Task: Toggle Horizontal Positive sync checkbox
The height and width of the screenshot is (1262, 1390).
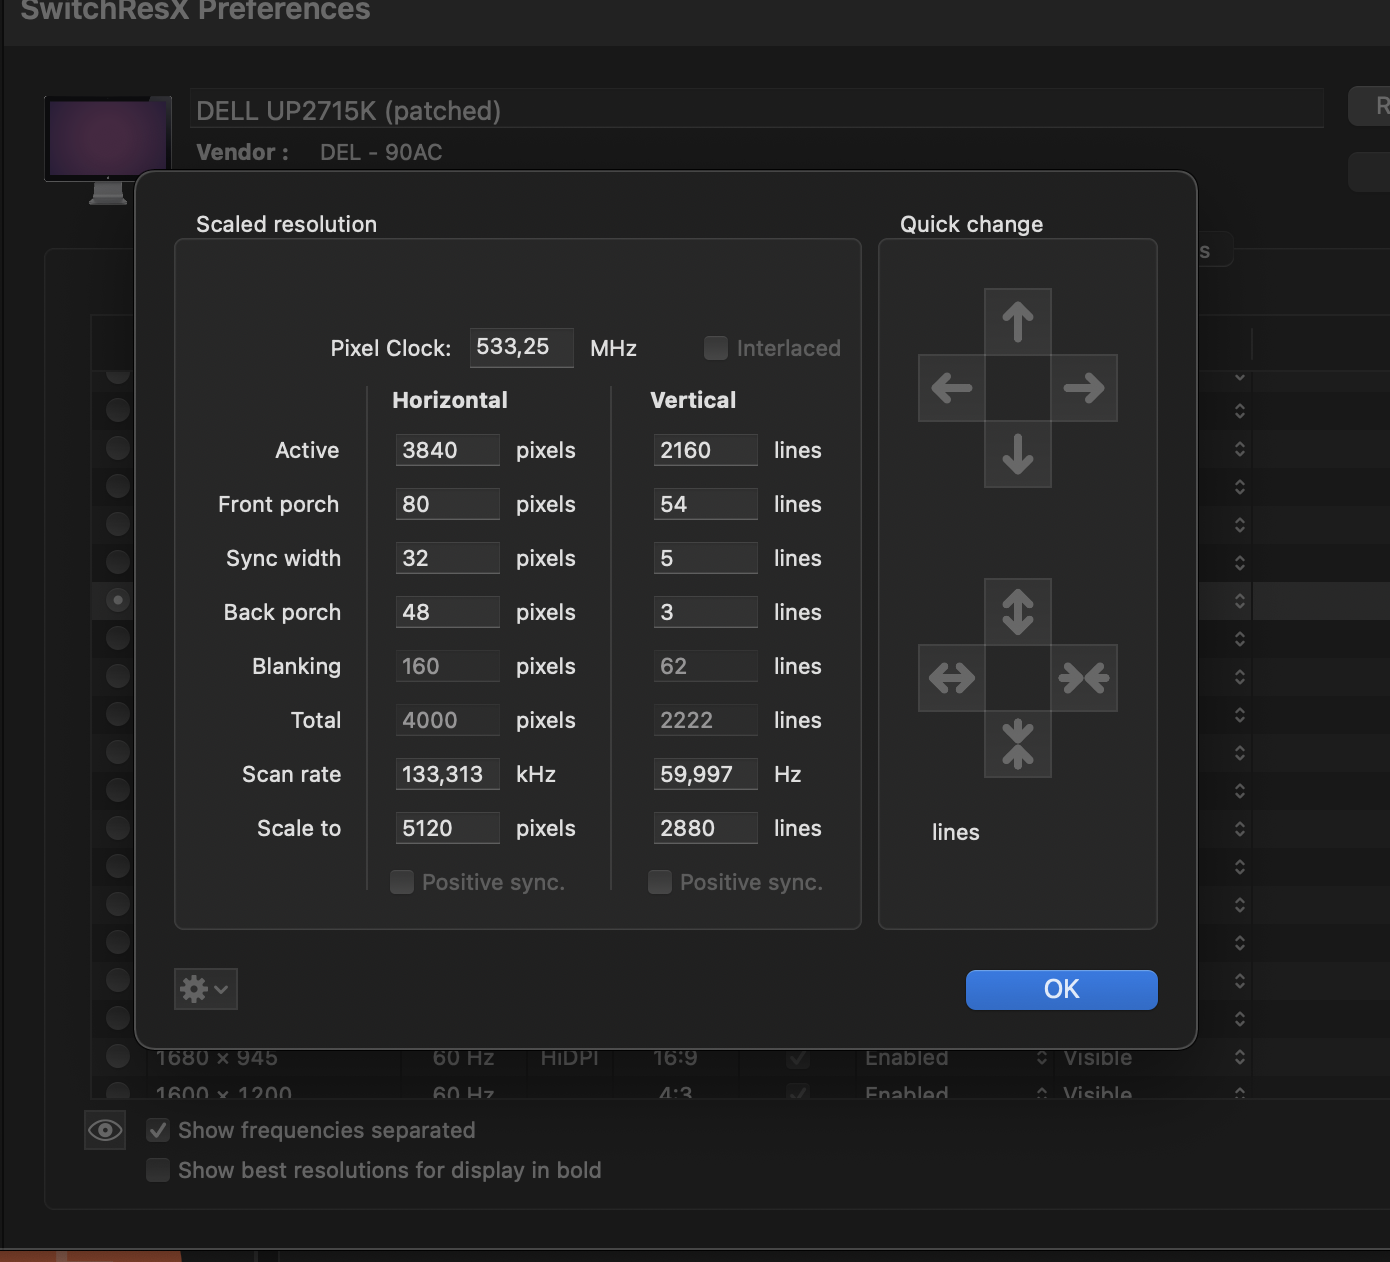Action: point(402,882)
